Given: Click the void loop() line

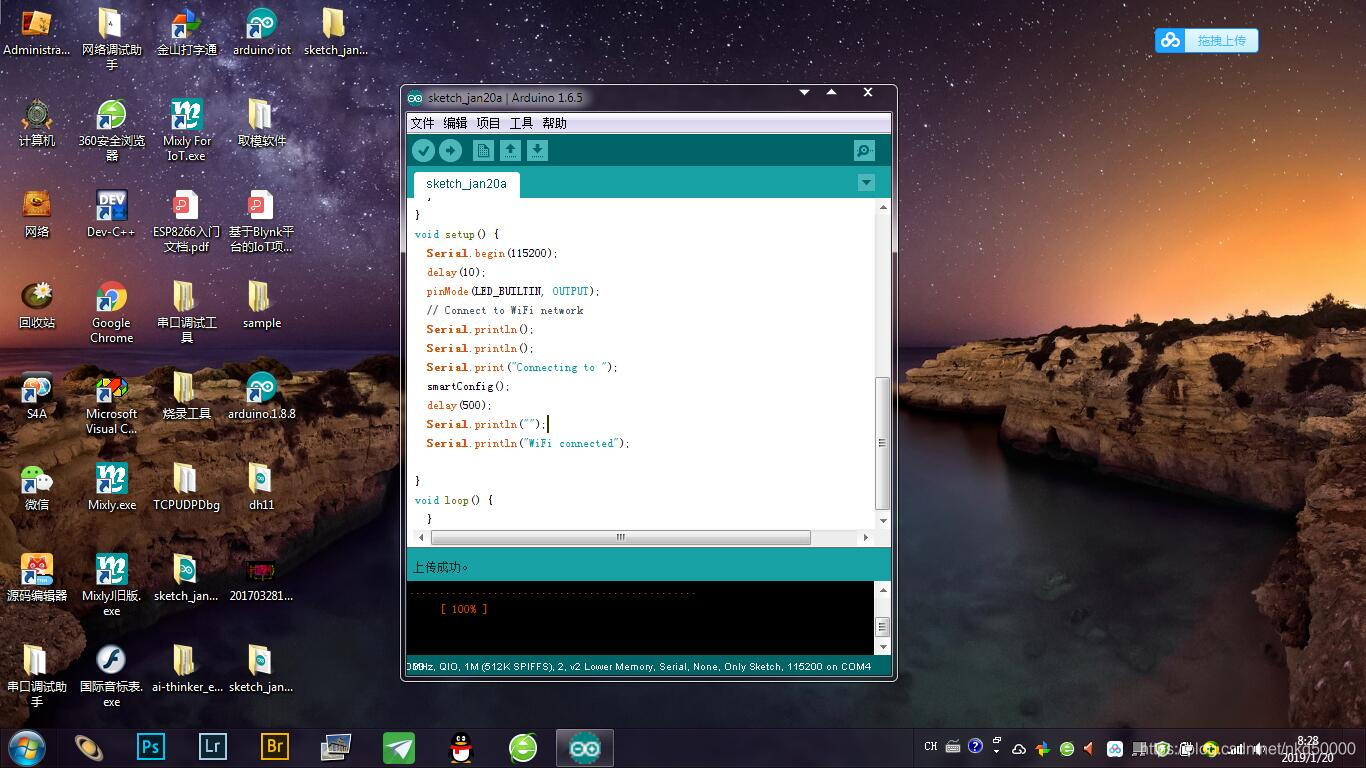Looking at the screenshot, I should point(454,500).
